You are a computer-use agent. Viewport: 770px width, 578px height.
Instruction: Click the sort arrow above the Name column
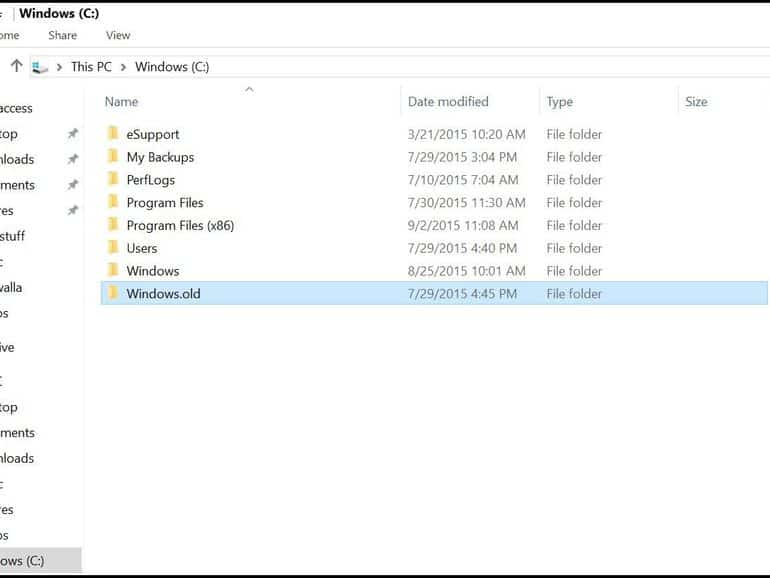pyautogui.click(x=249, y=89)
